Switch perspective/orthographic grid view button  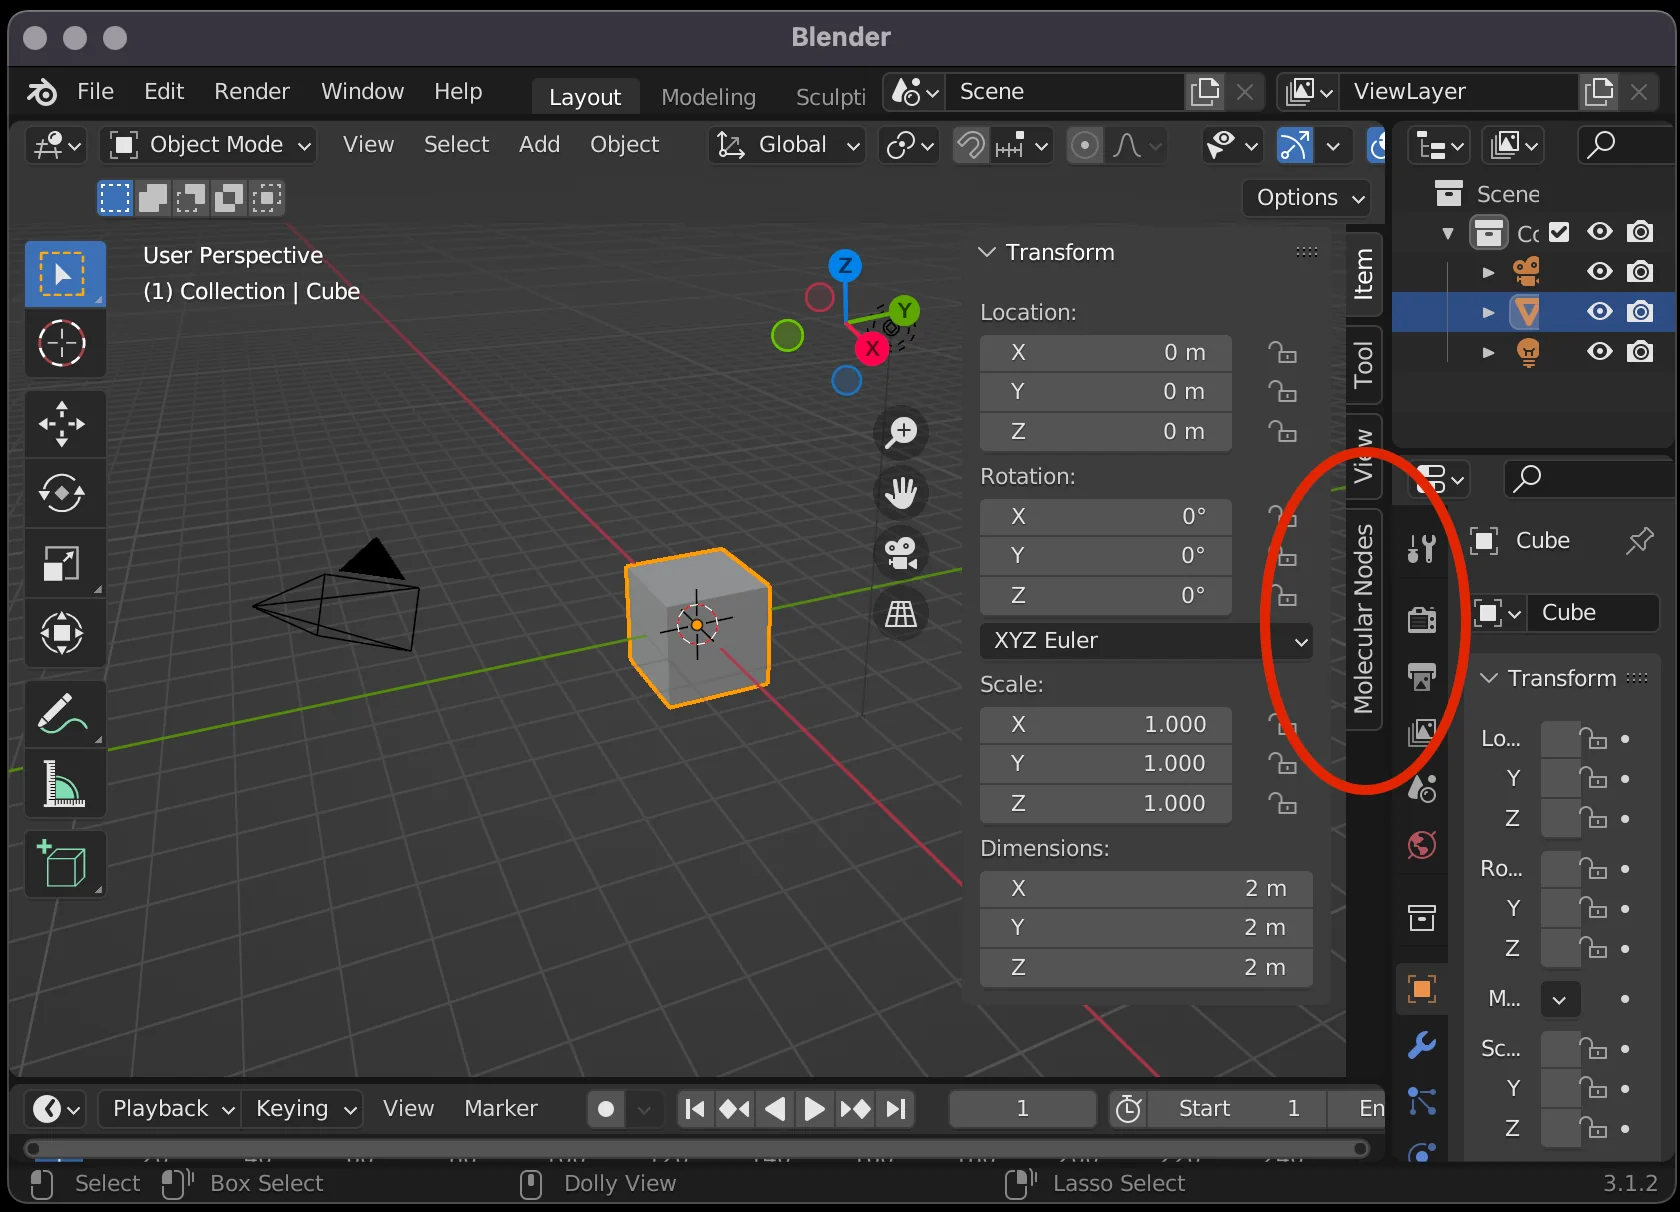tap(901, 613)
